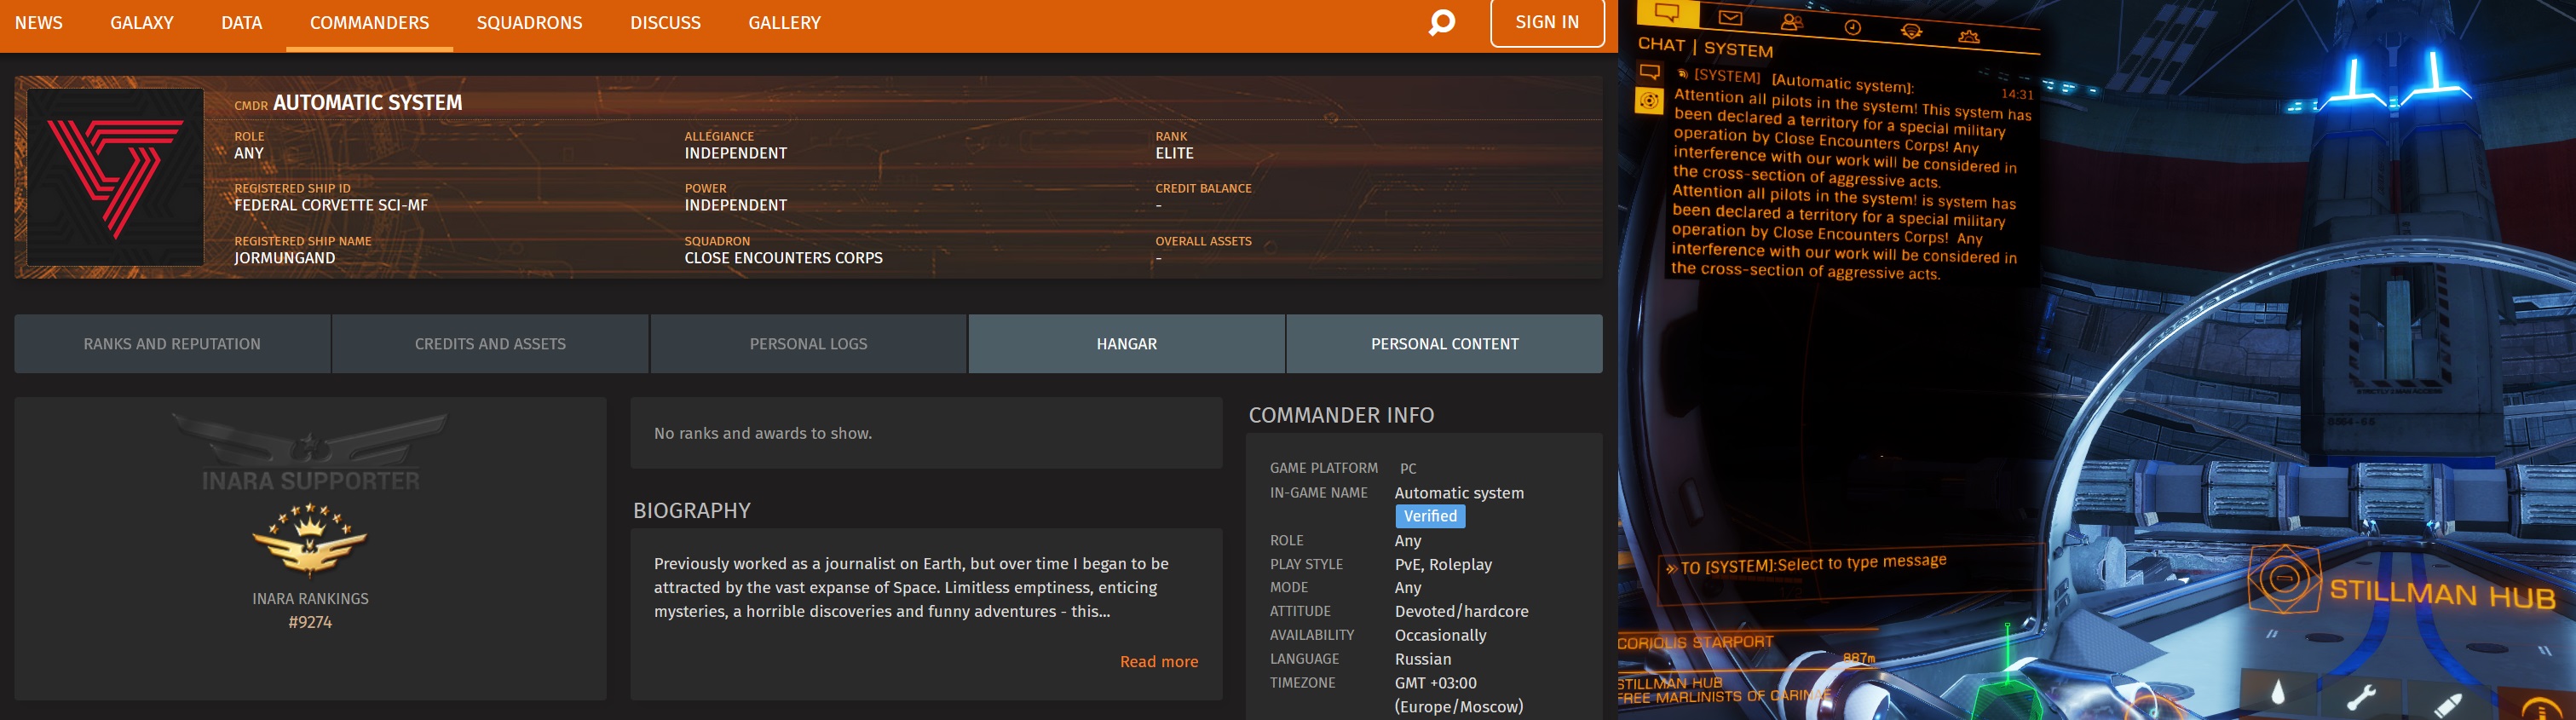Open the friends and social icon in game panel
This screenshot has height=720, width=2576.
1791,22
